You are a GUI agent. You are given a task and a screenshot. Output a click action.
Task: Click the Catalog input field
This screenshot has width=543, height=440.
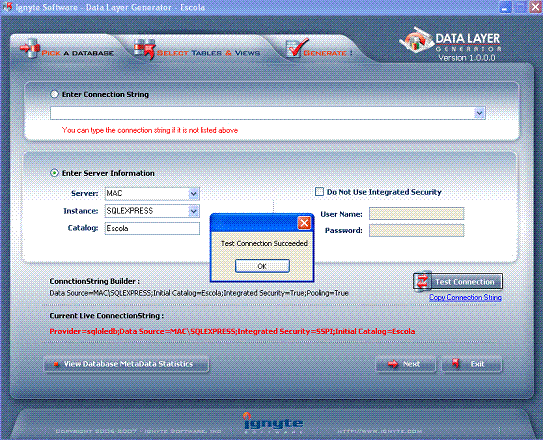[152, 228]
